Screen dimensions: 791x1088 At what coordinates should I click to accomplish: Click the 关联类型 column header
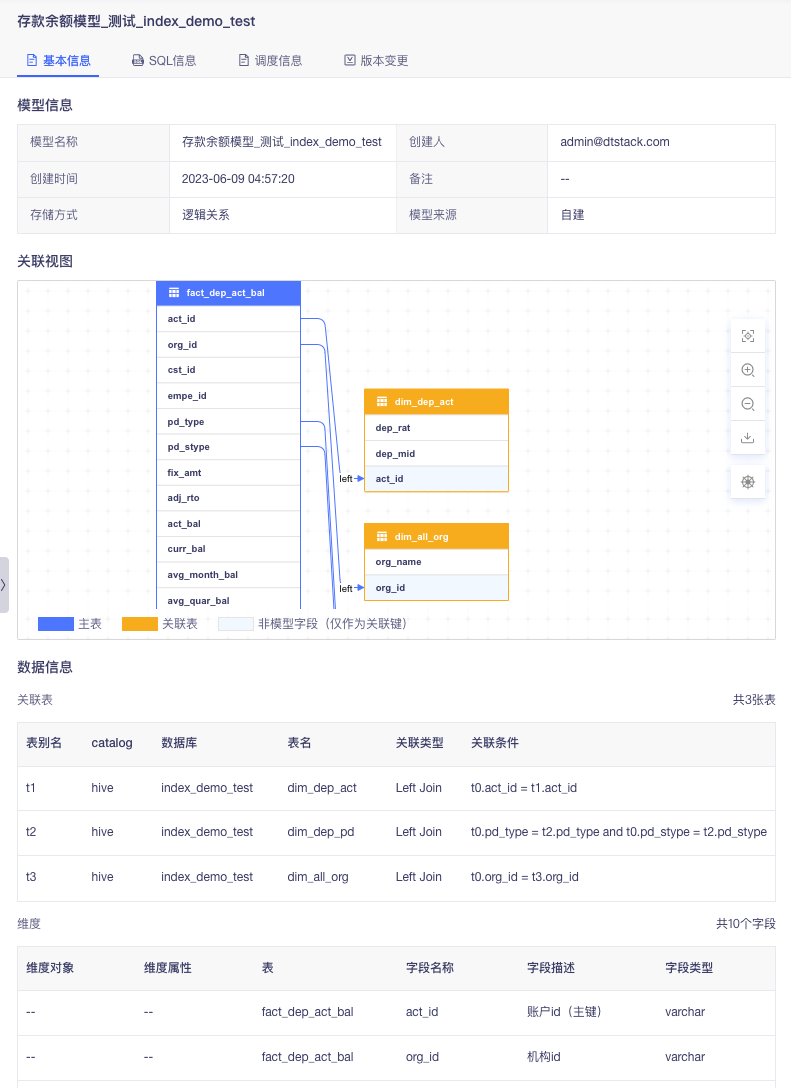click(419, 742)
